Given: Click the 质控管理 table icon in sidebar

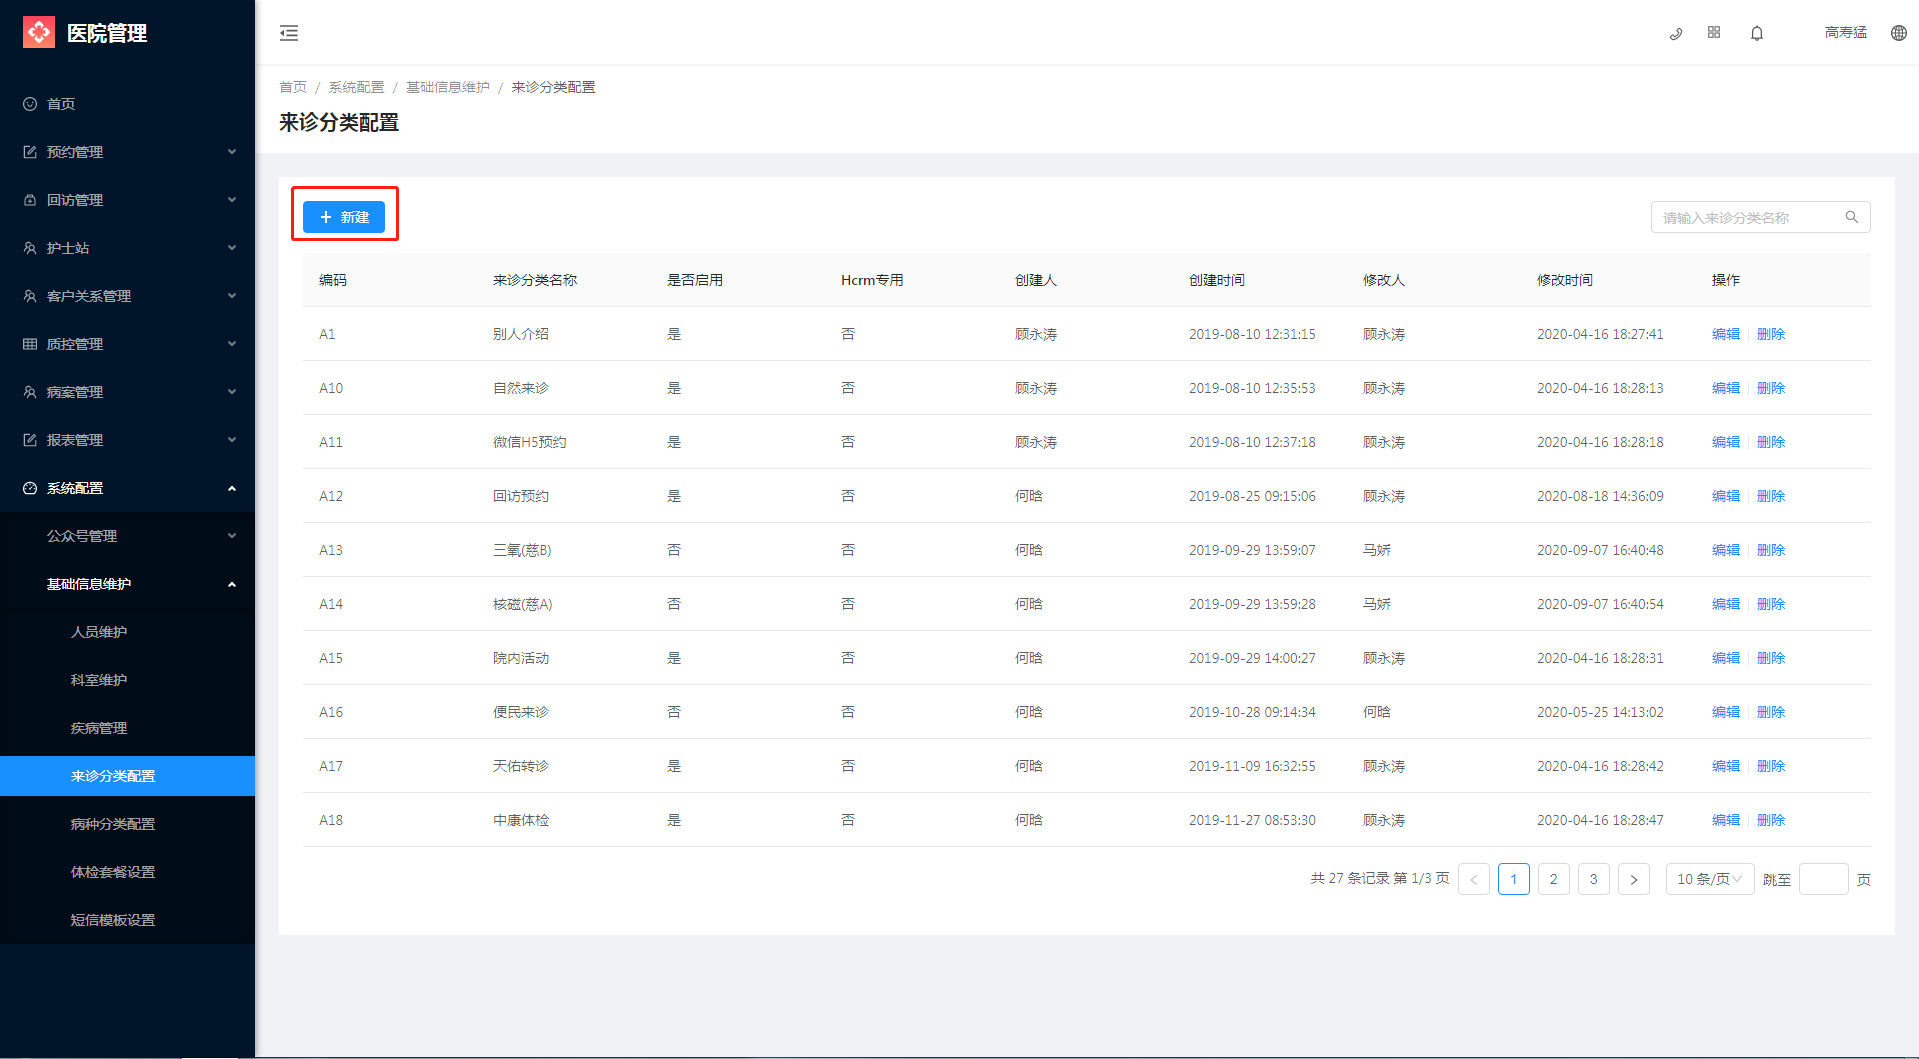Looking at the screenshot, I should pyautogui.click(x=30, y=344).
